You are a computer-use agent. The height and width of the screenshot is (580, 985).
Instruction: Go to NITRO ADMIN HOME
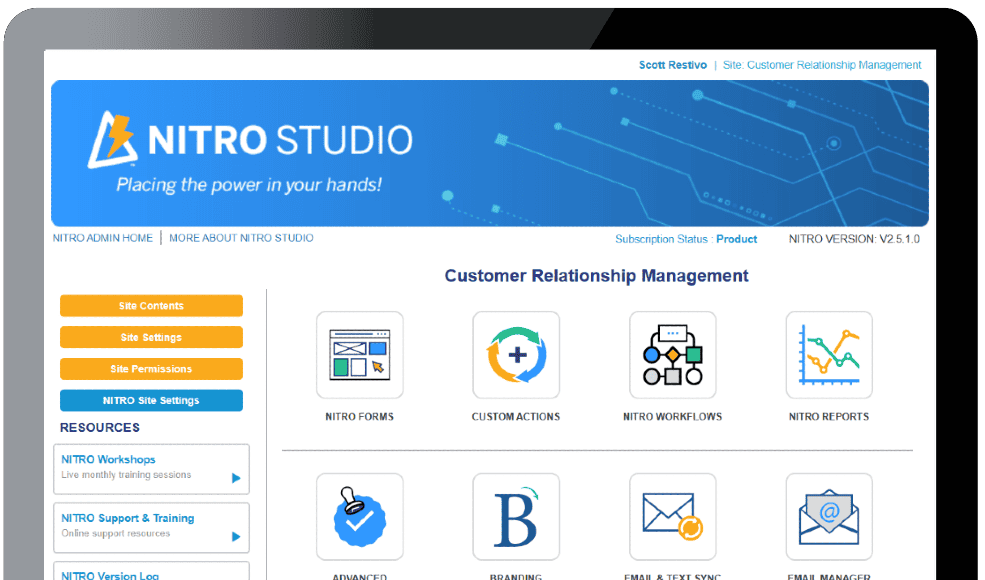pos(102,238)
